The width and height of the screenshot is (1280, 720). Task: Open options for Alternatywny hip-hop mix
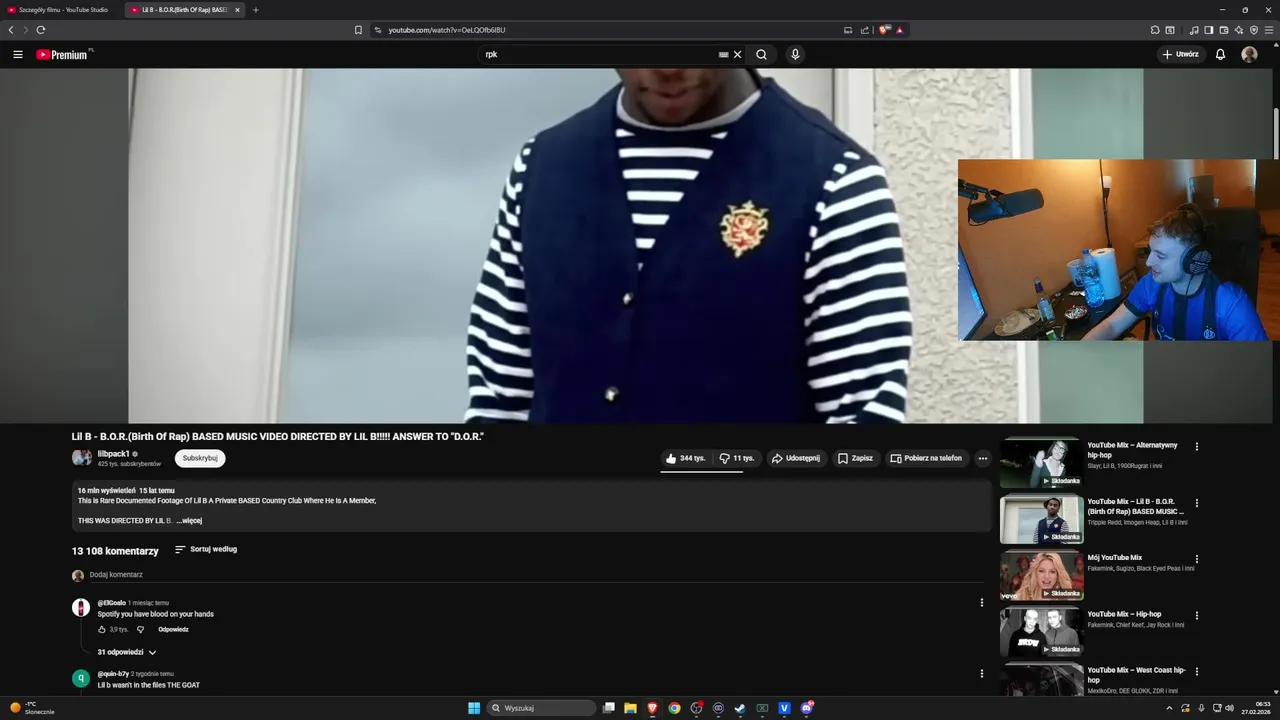pos(1196,447)
